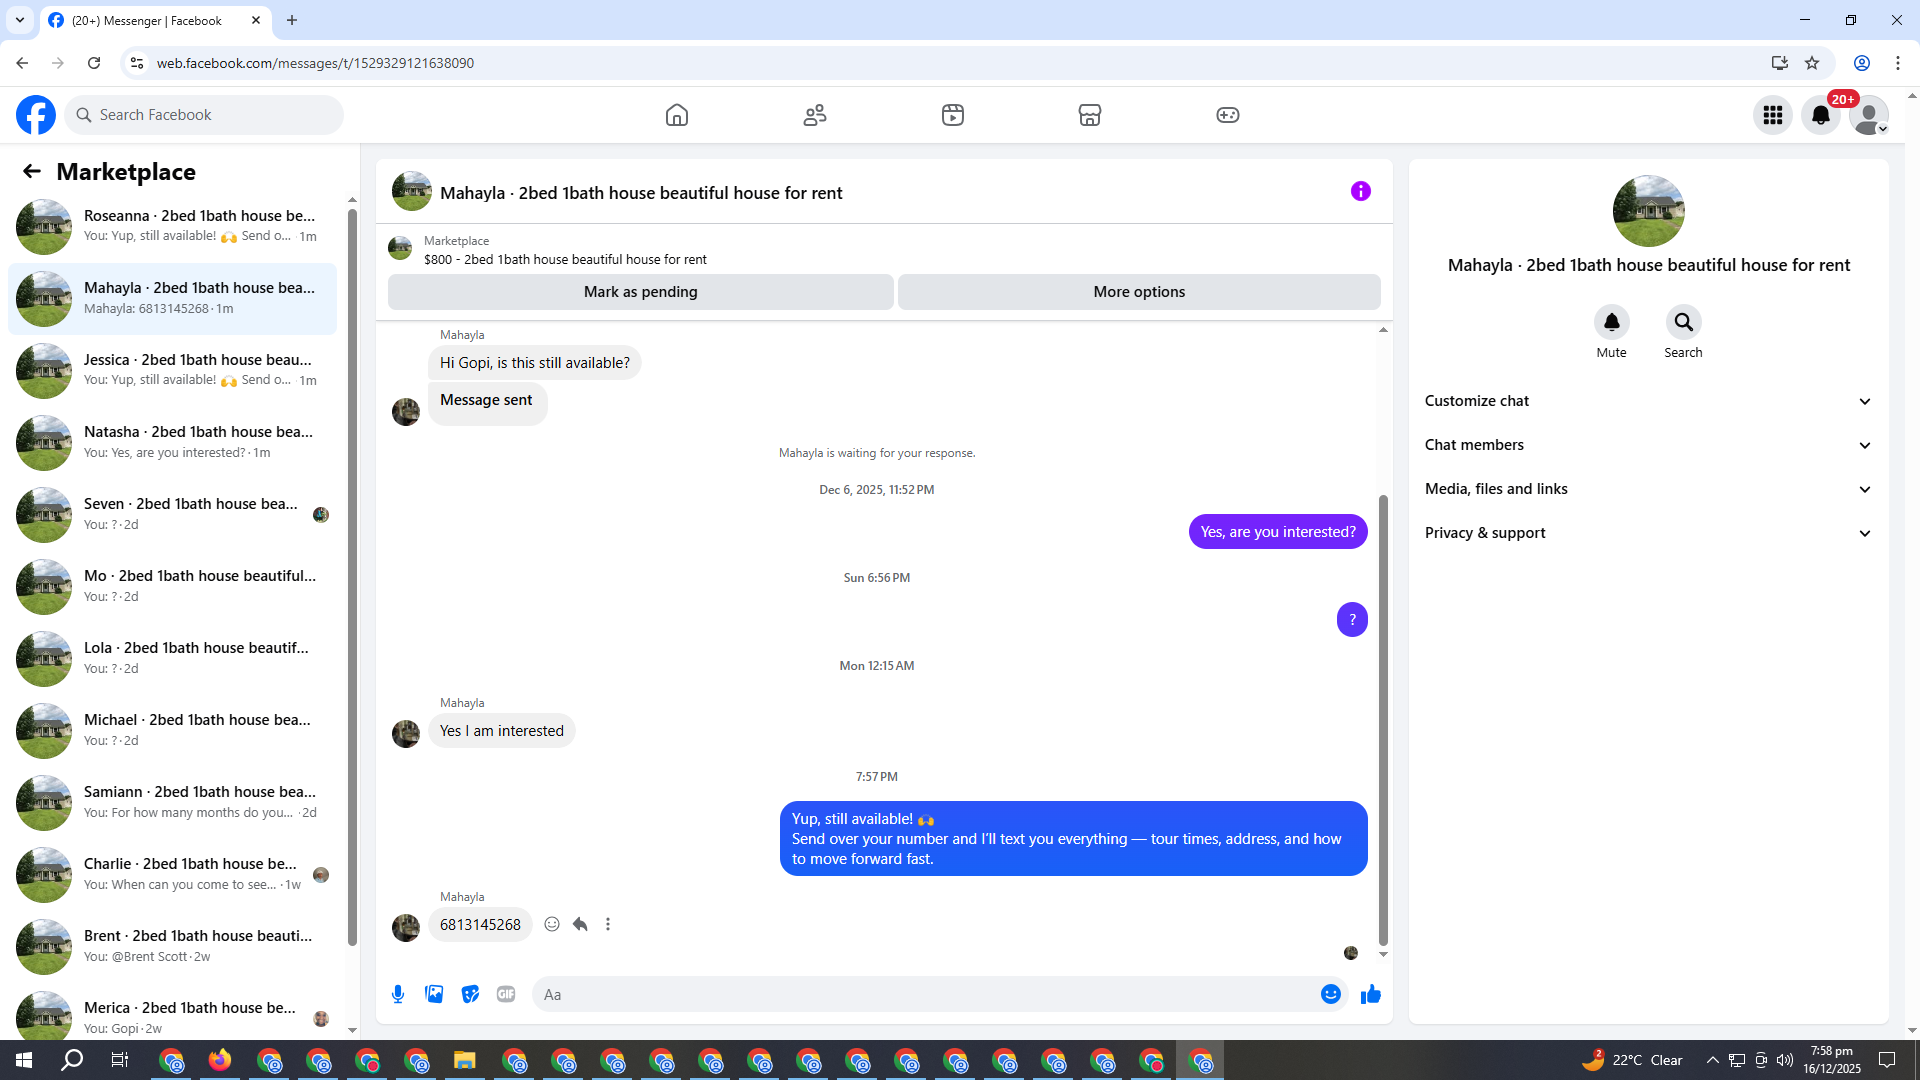Open the Brent conversation
The width and height of the screenshot is (1920, 1080).
pos(172,947)
